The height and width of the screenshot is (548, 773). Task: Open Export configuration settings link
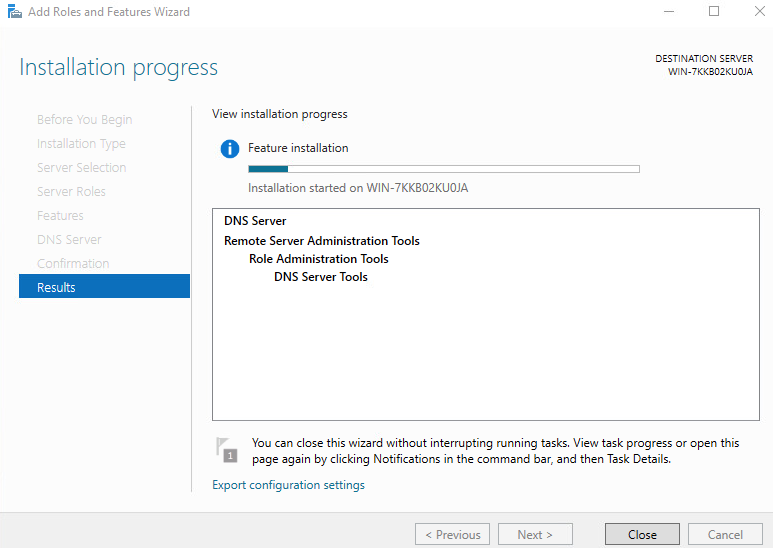tap(288, 485)
